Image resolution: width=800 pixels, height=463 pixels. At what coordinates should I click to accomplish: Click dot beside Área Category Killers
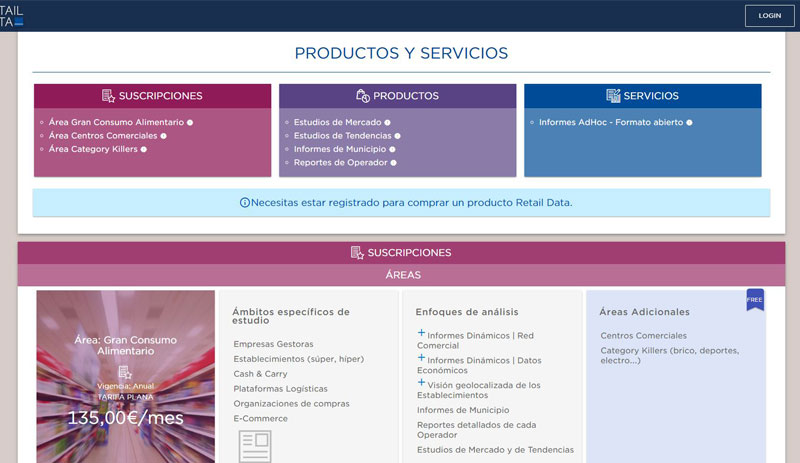tap(144, 149)
